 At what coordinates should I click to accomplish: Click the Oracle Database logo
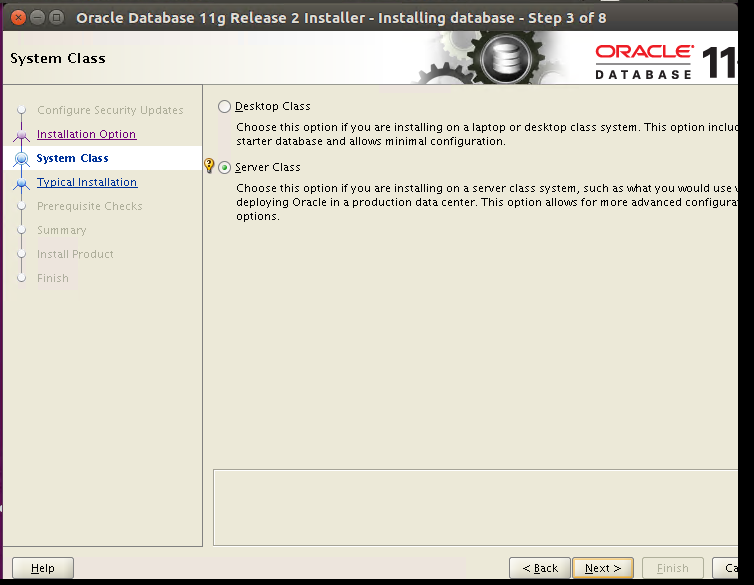click(666, 62)
